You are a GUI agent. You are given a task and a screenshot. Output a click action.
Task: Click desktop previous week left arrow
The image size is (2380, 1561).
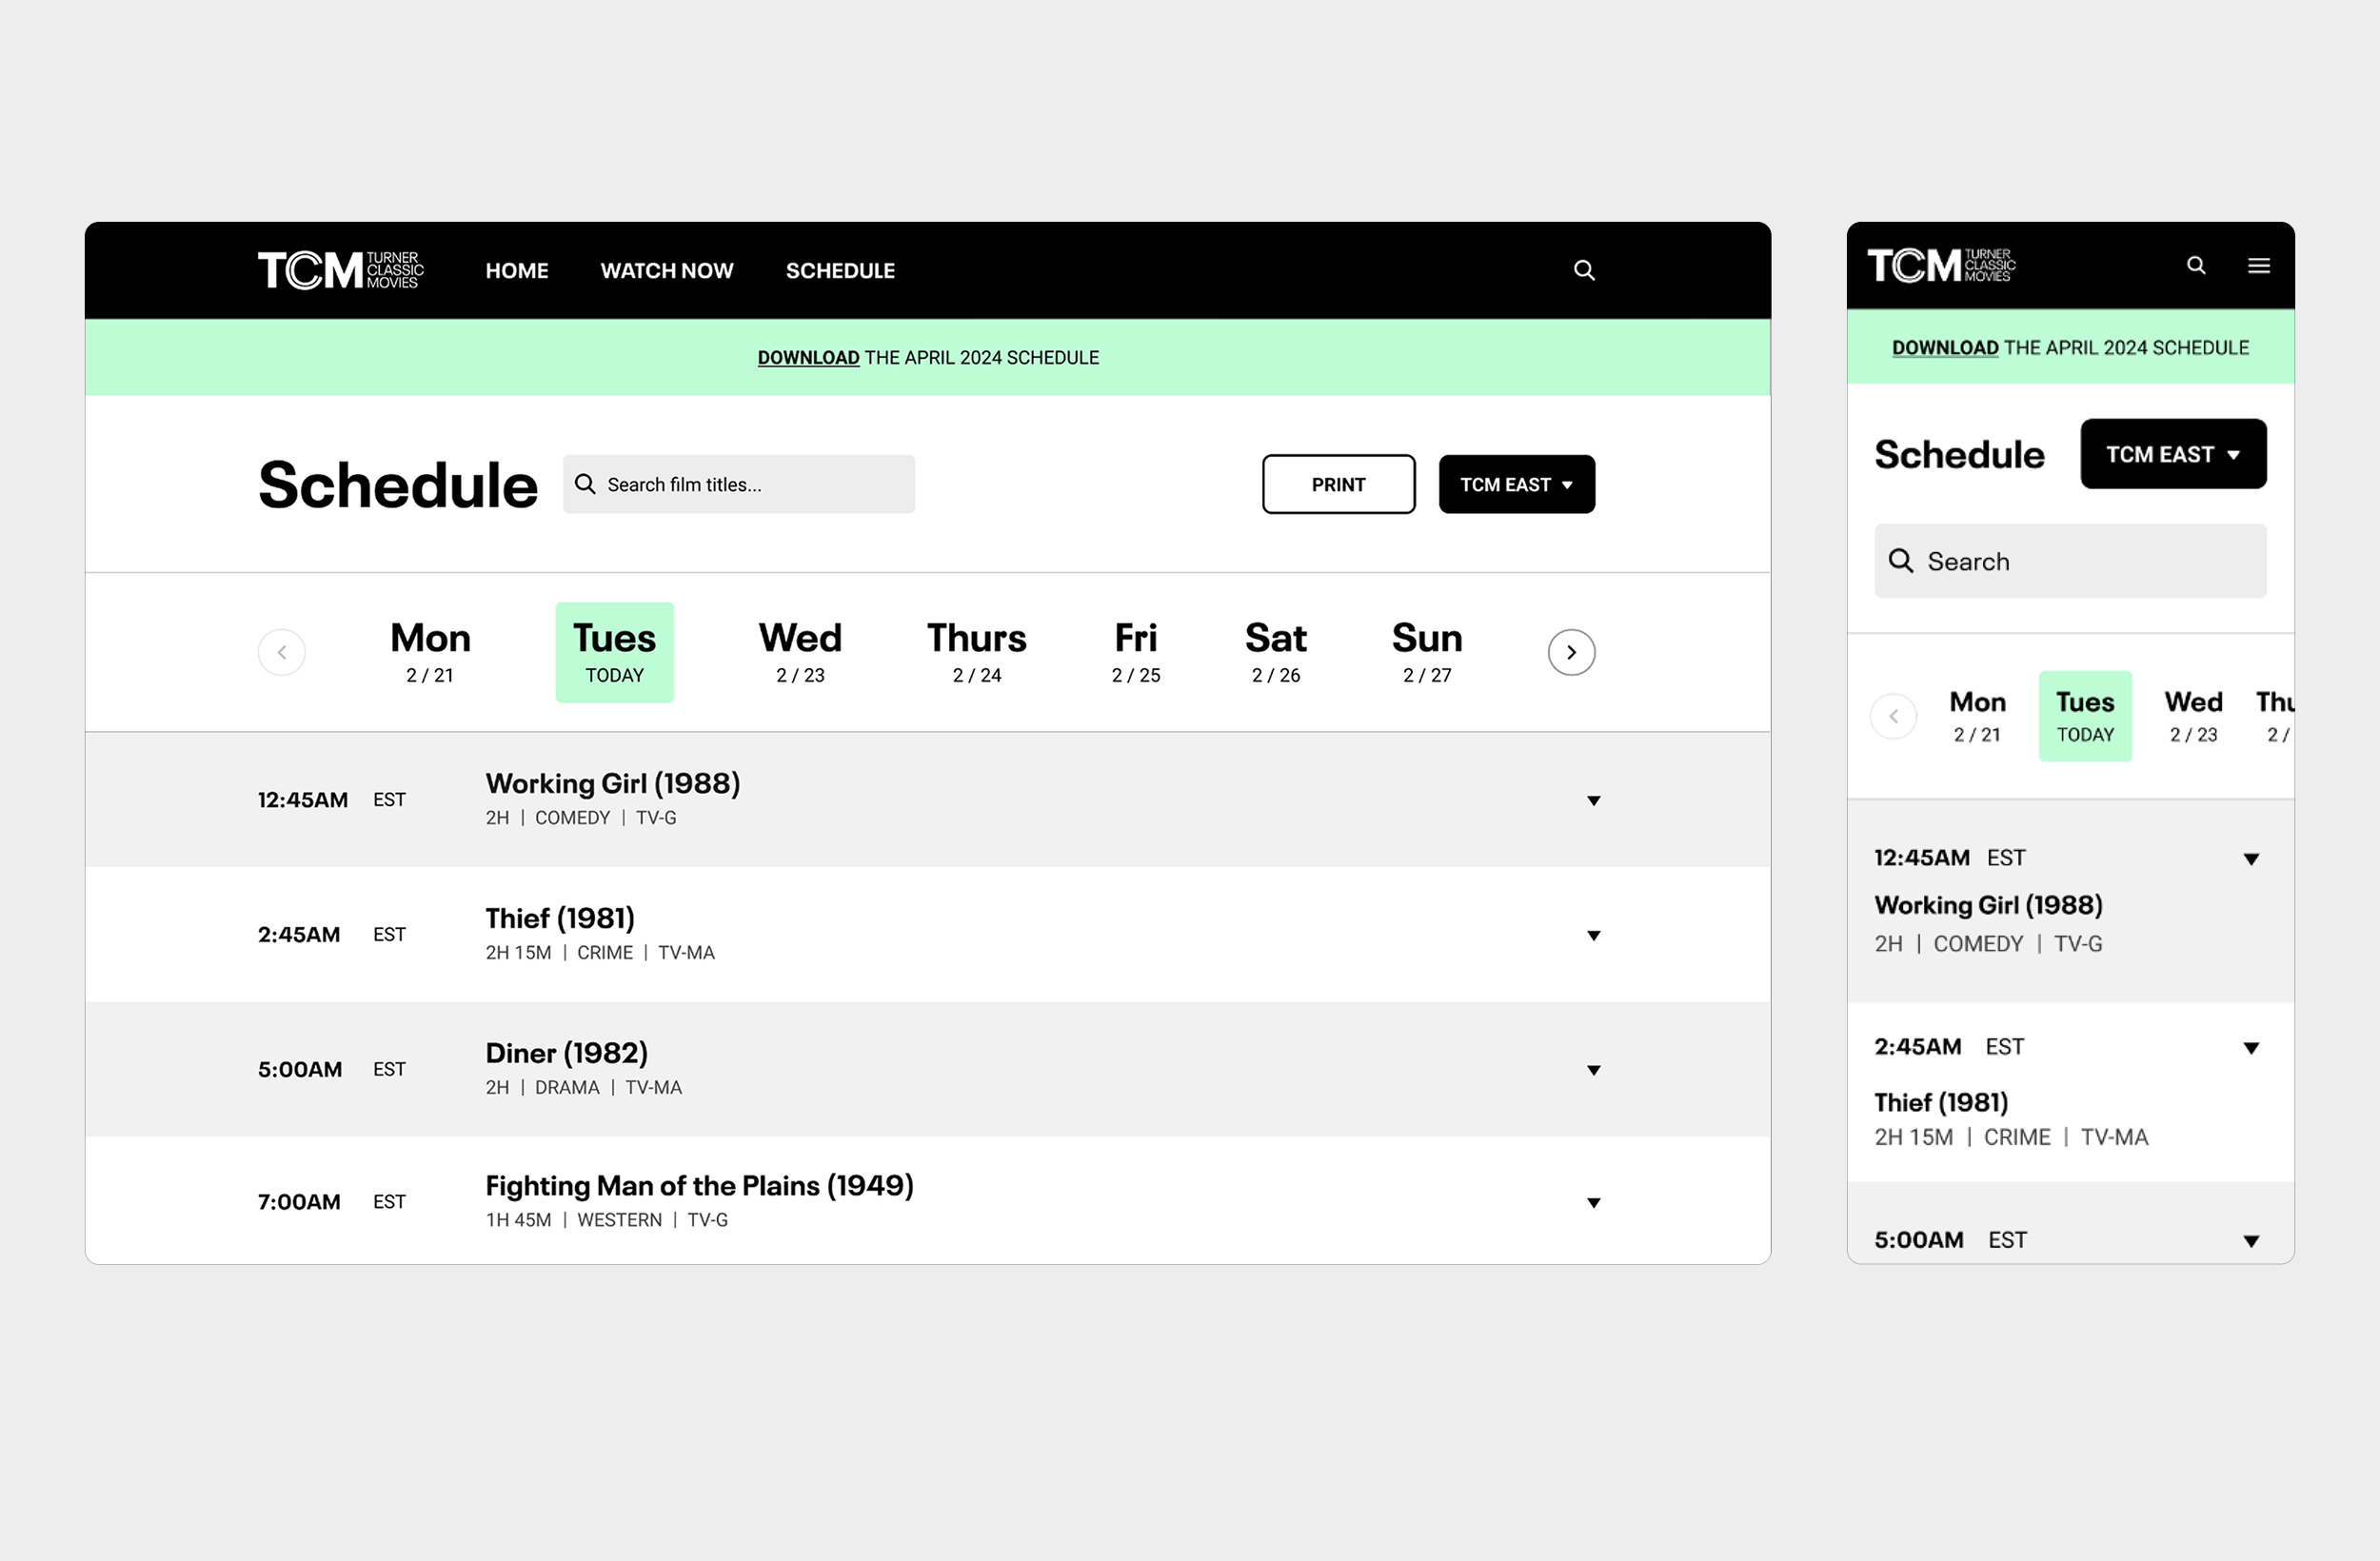point(282,653)
